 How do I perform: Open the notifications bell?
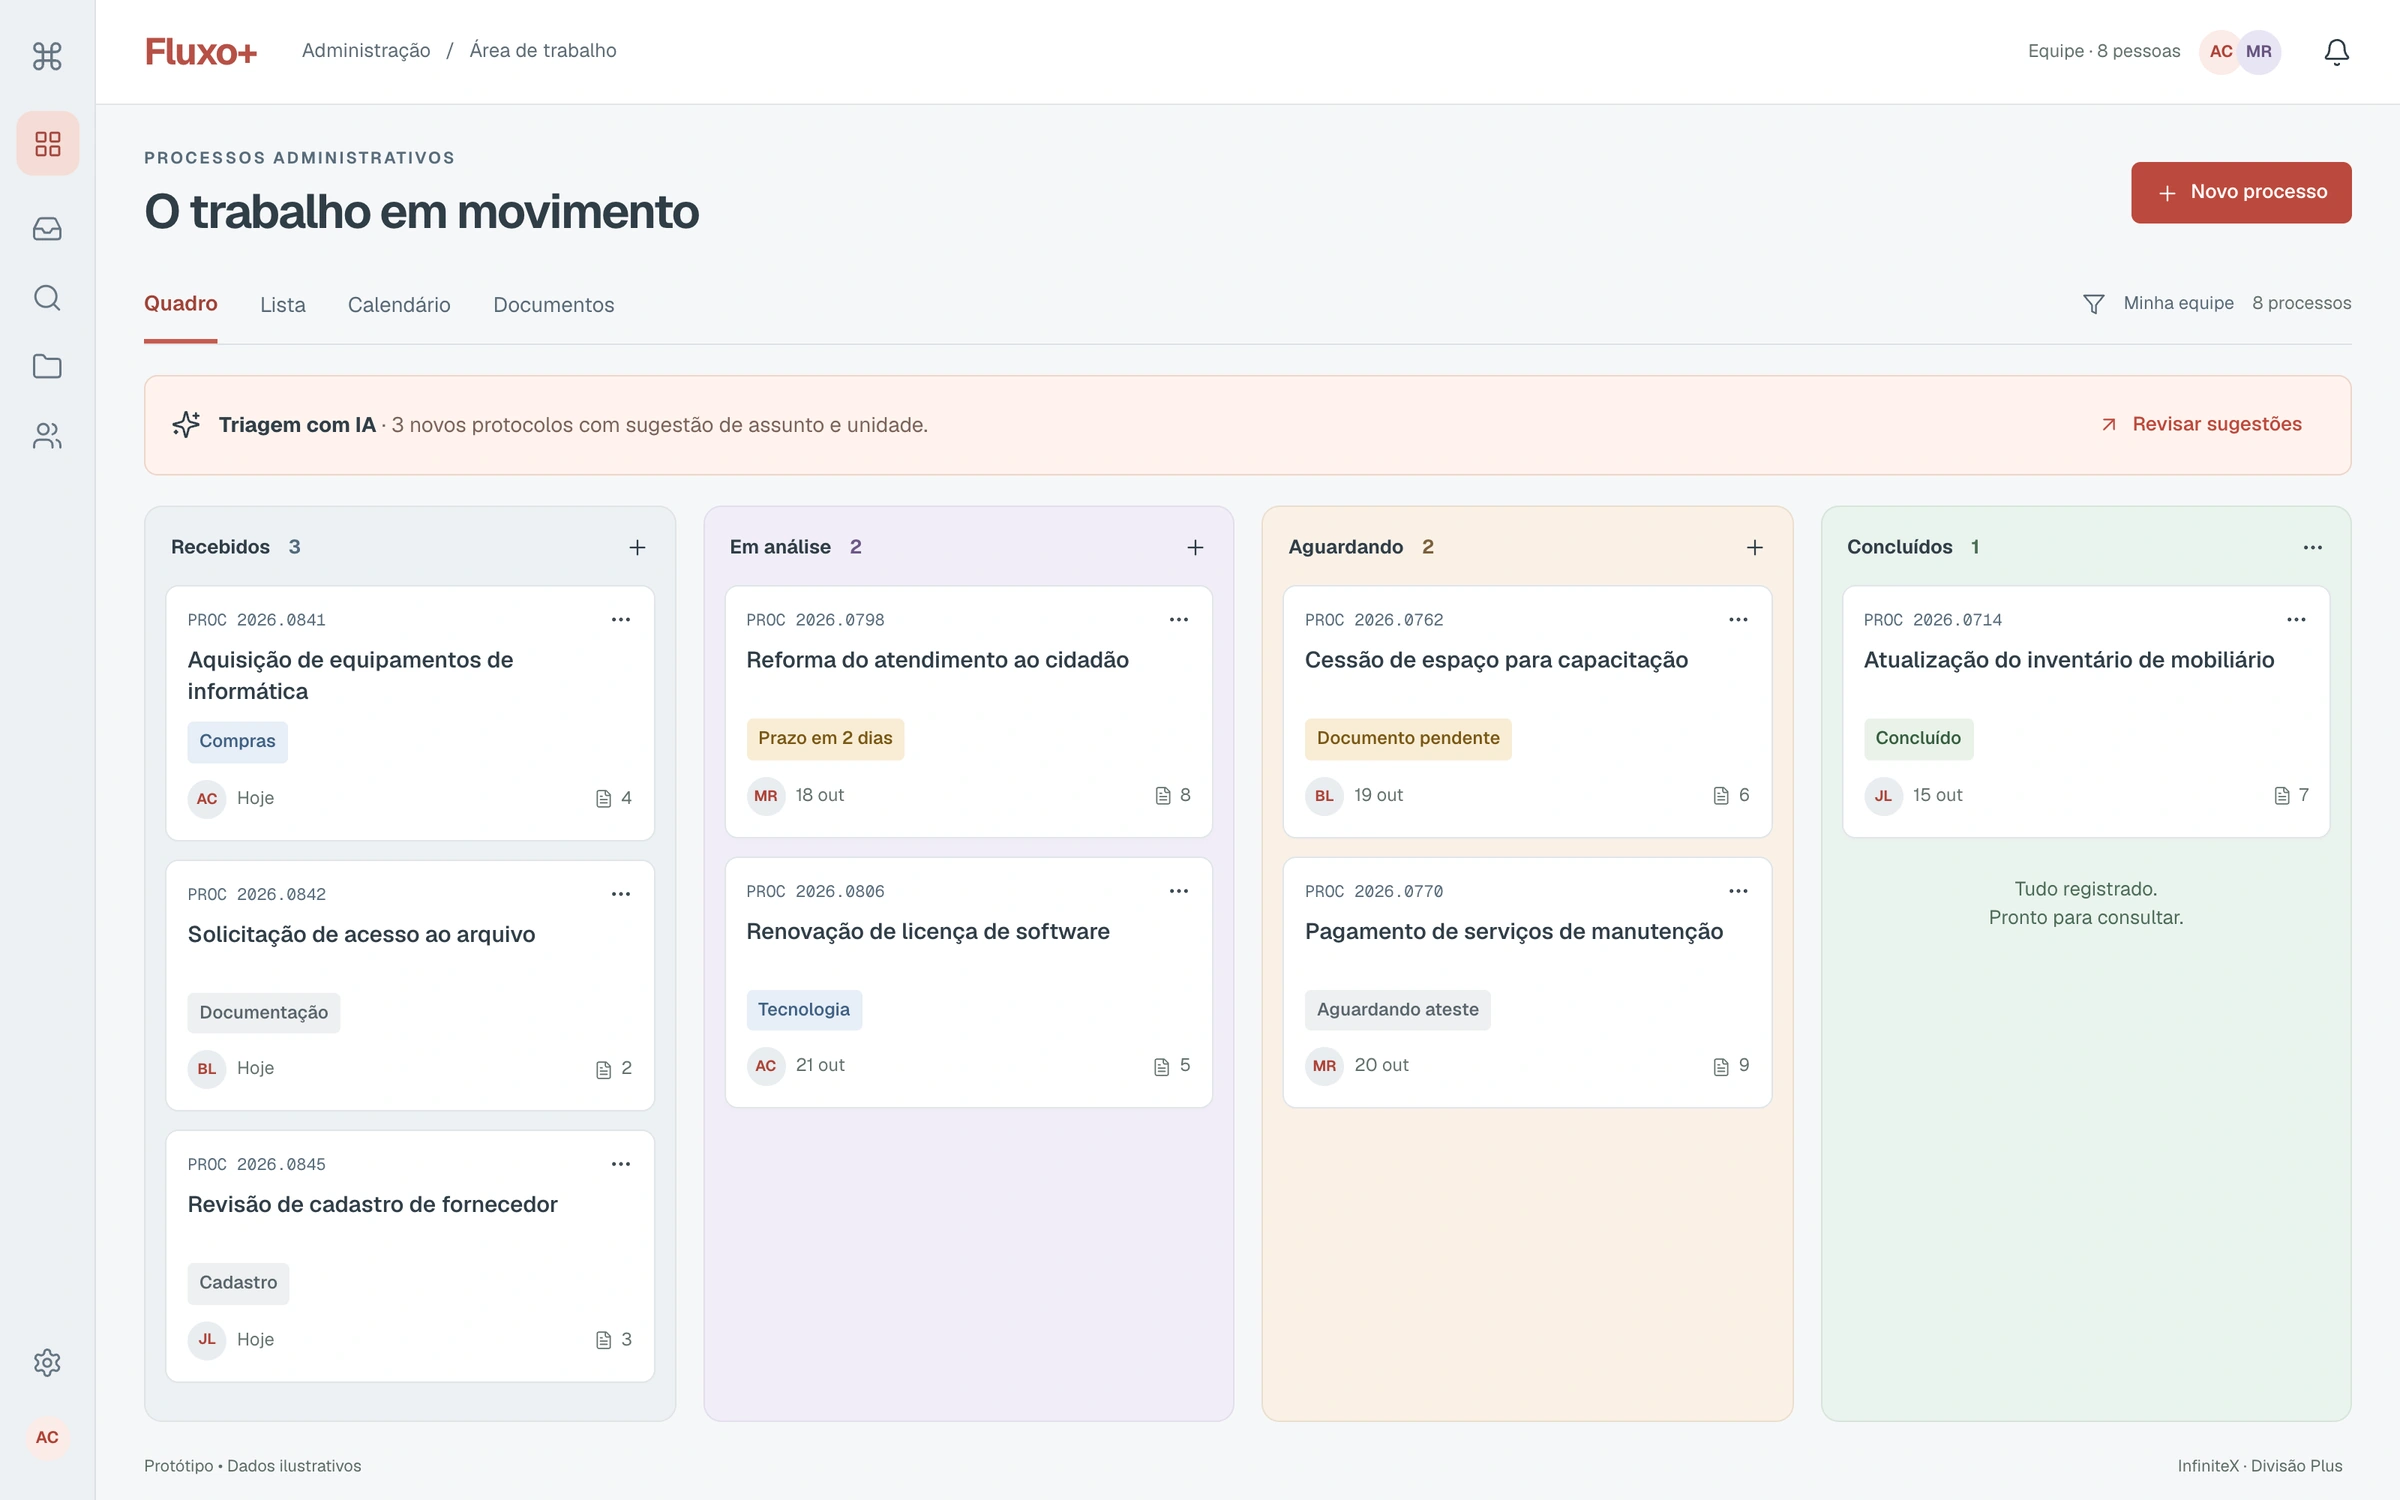click(x=2336, y=52)
